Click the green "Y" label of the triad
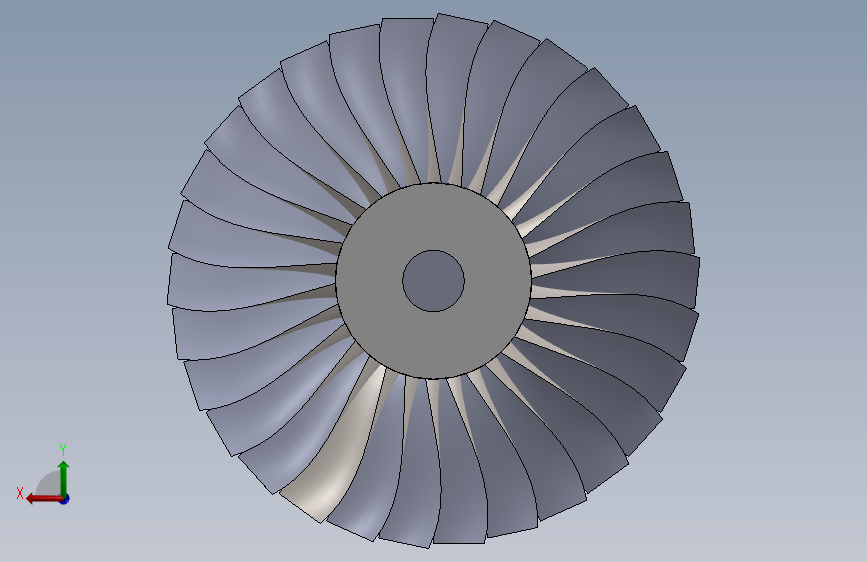867x562 pixels. (x=63, y=450)
